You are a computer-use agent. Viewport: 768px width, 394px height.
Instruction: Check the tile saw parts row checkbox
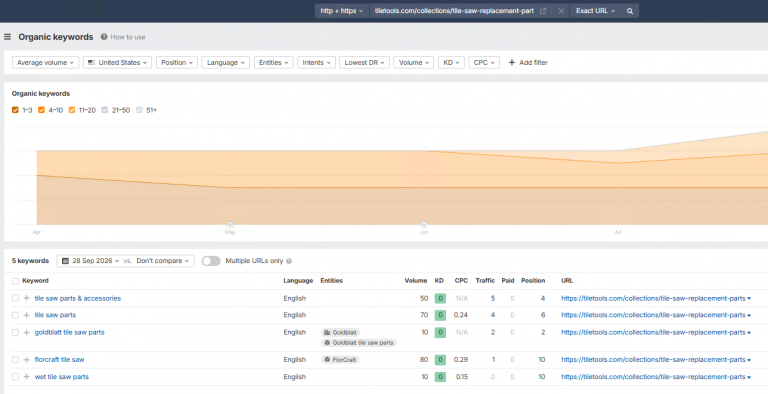[x=15, y=315]
